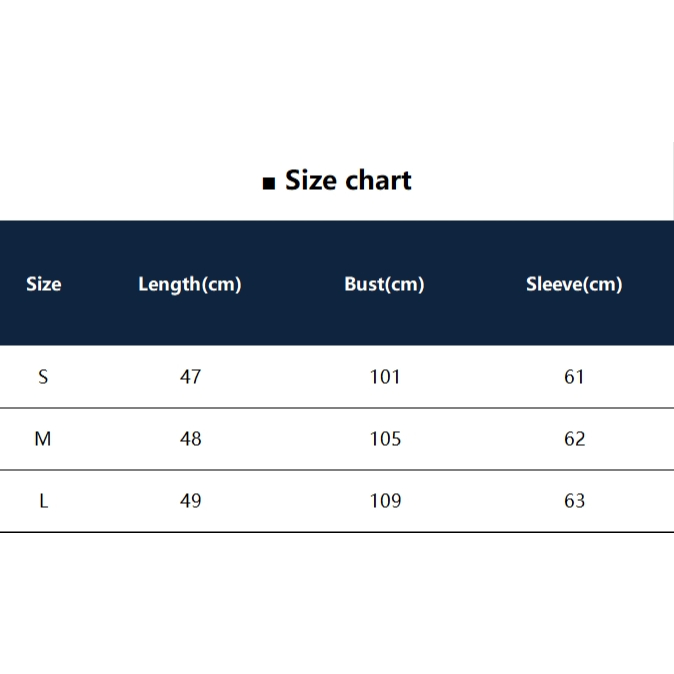Select the "Bust(cm)" column header
This screenshot has height=674, width=674.
384,284
